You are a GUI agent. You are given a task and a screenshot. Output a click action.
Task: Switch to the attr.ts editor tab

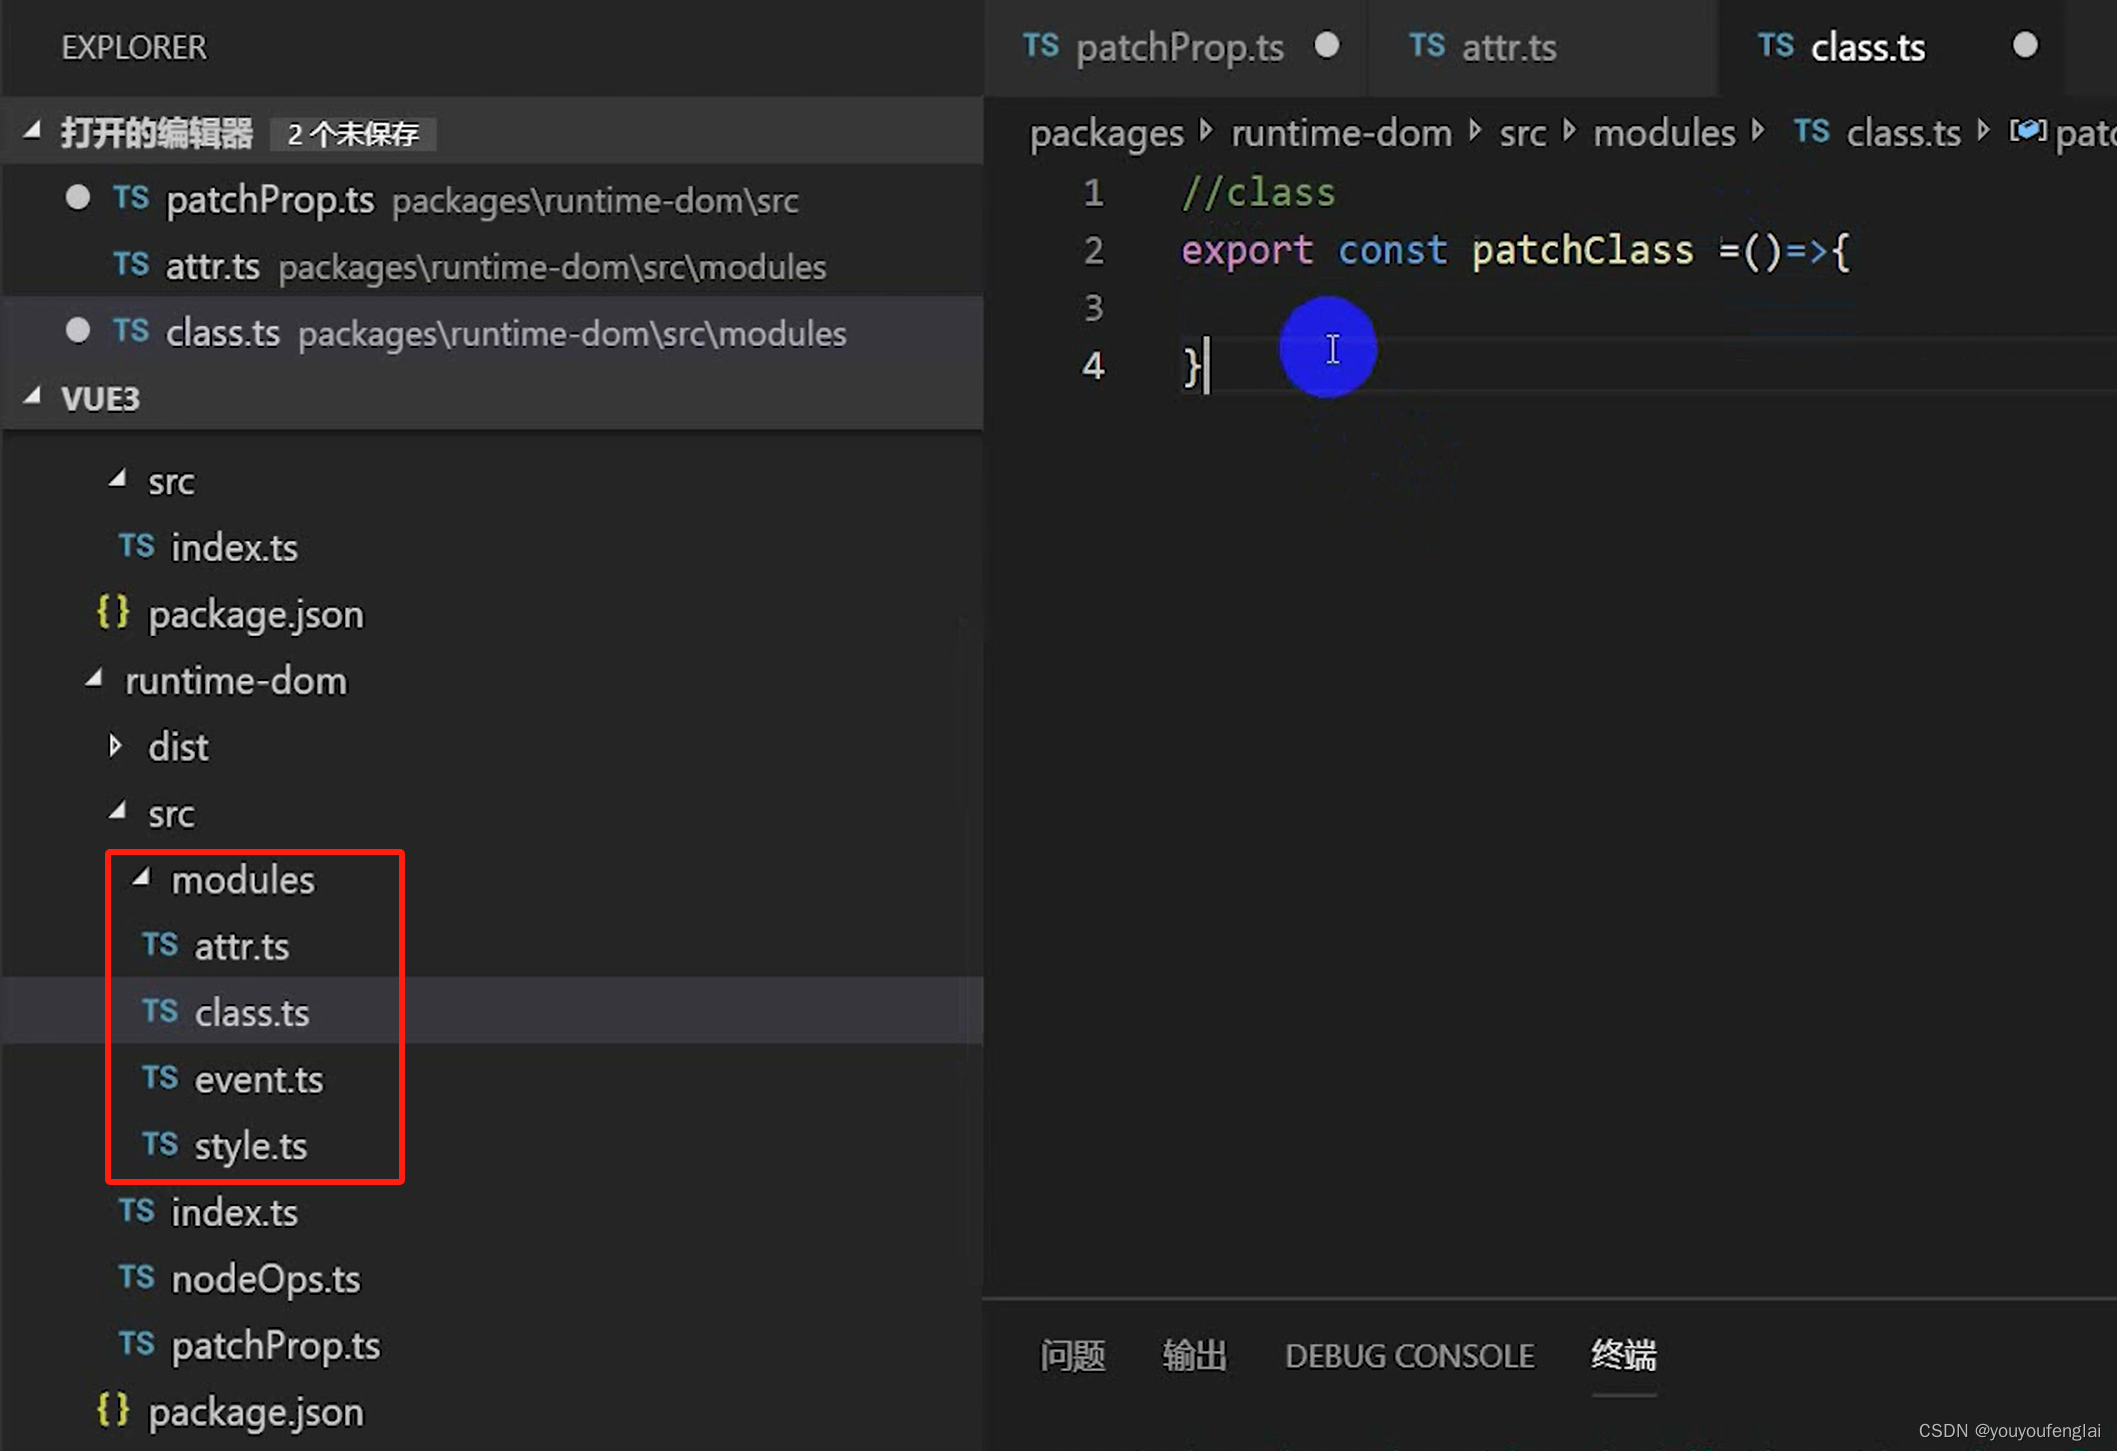tap(1507, 47)
